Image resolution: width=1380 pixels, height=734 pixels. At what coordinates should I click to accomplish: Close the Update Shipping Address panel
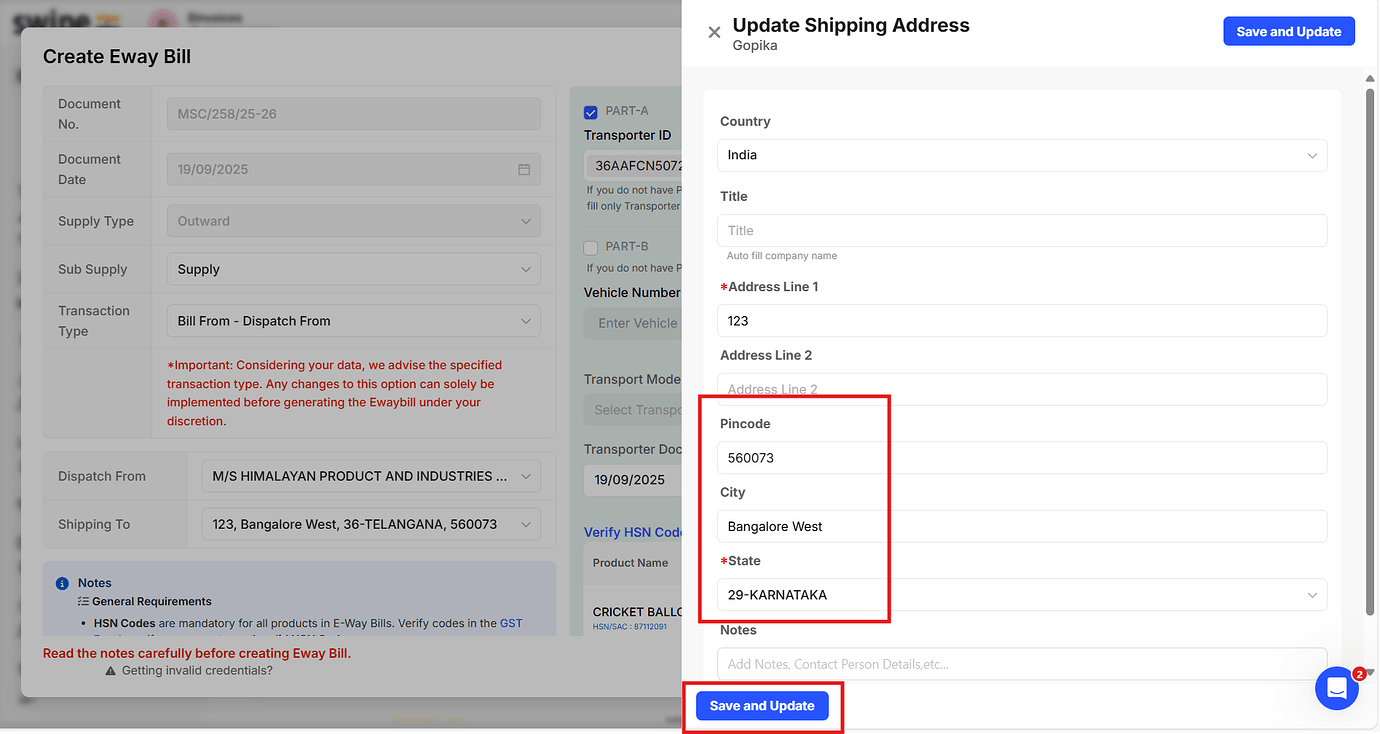point(714,32)
